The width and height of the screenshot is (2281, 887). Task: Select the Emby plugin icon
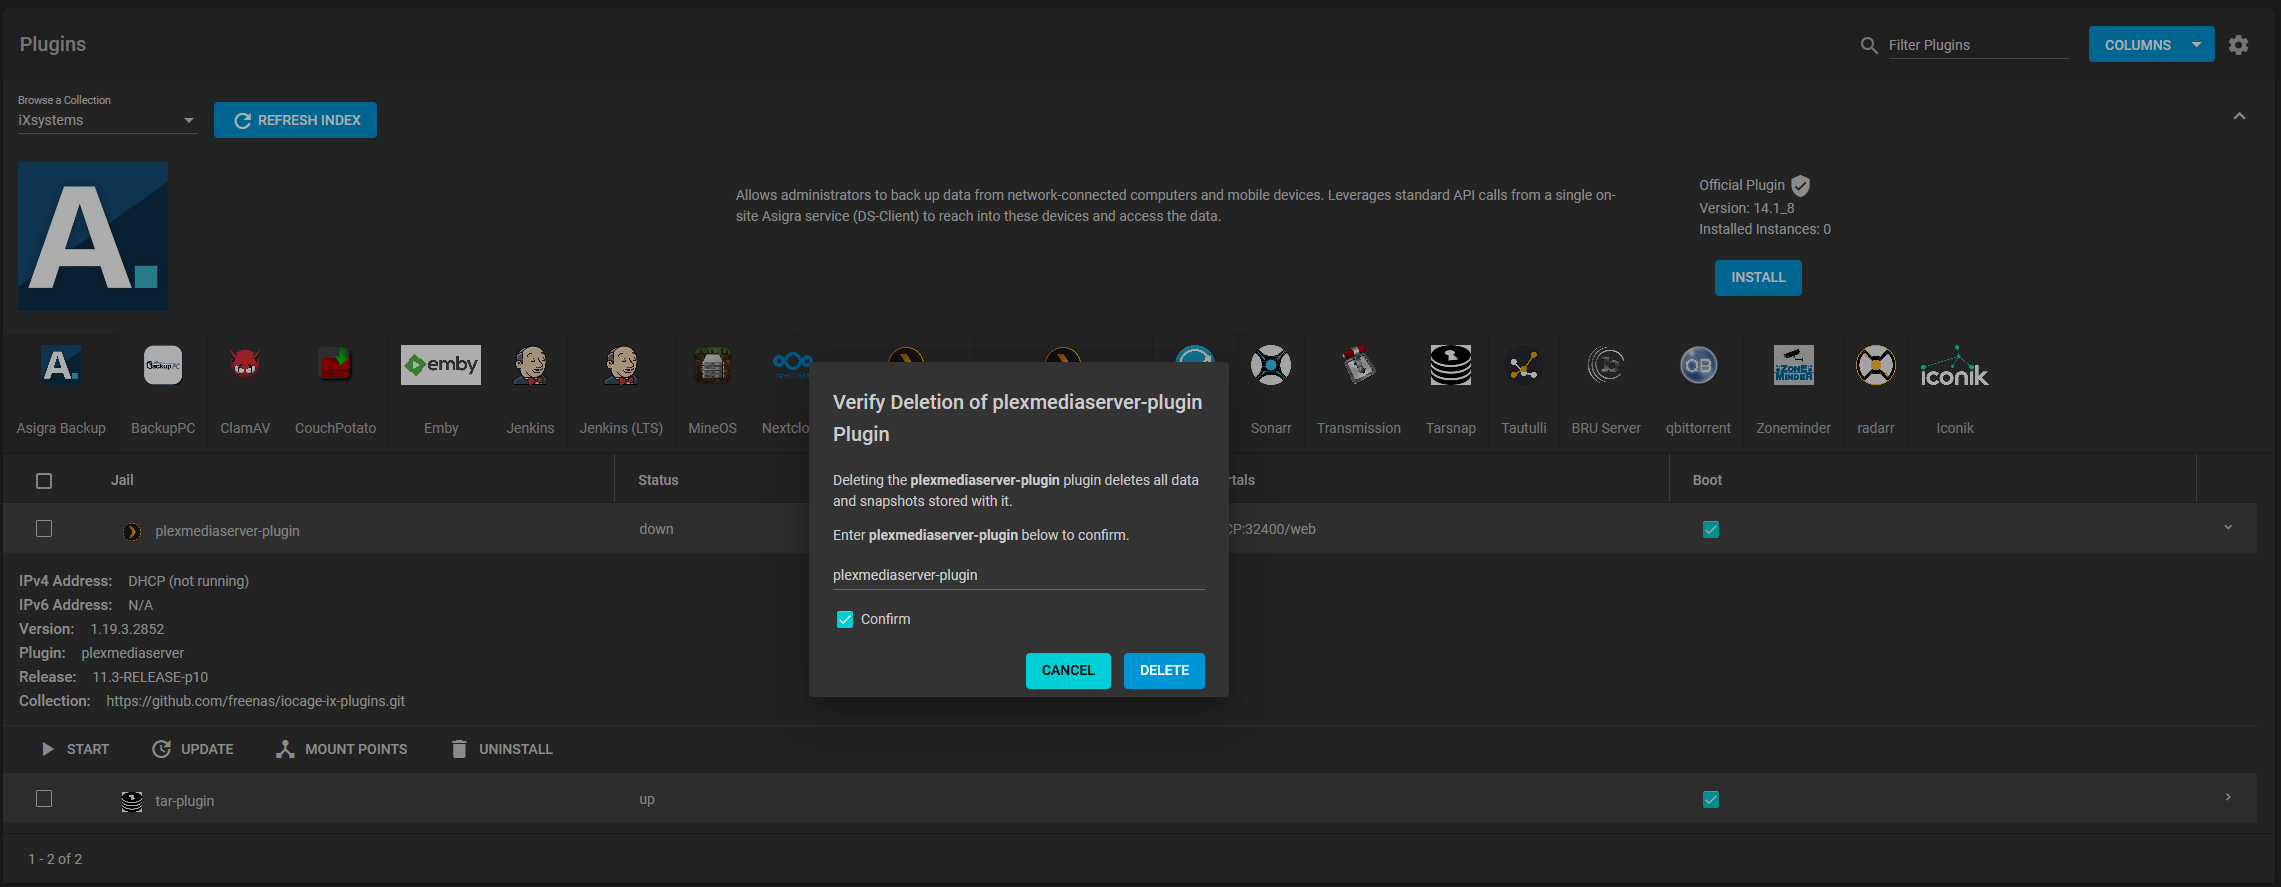(441, 365)
